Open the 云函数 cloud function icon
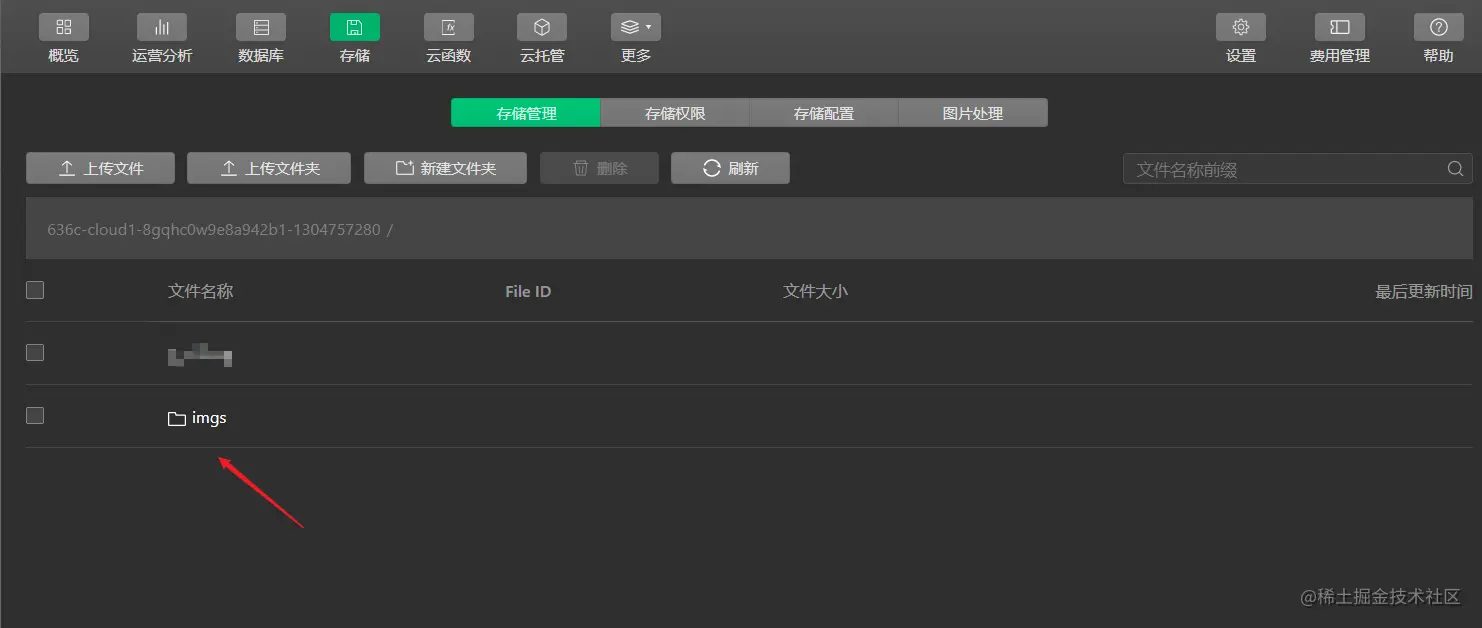 (449, 27)
